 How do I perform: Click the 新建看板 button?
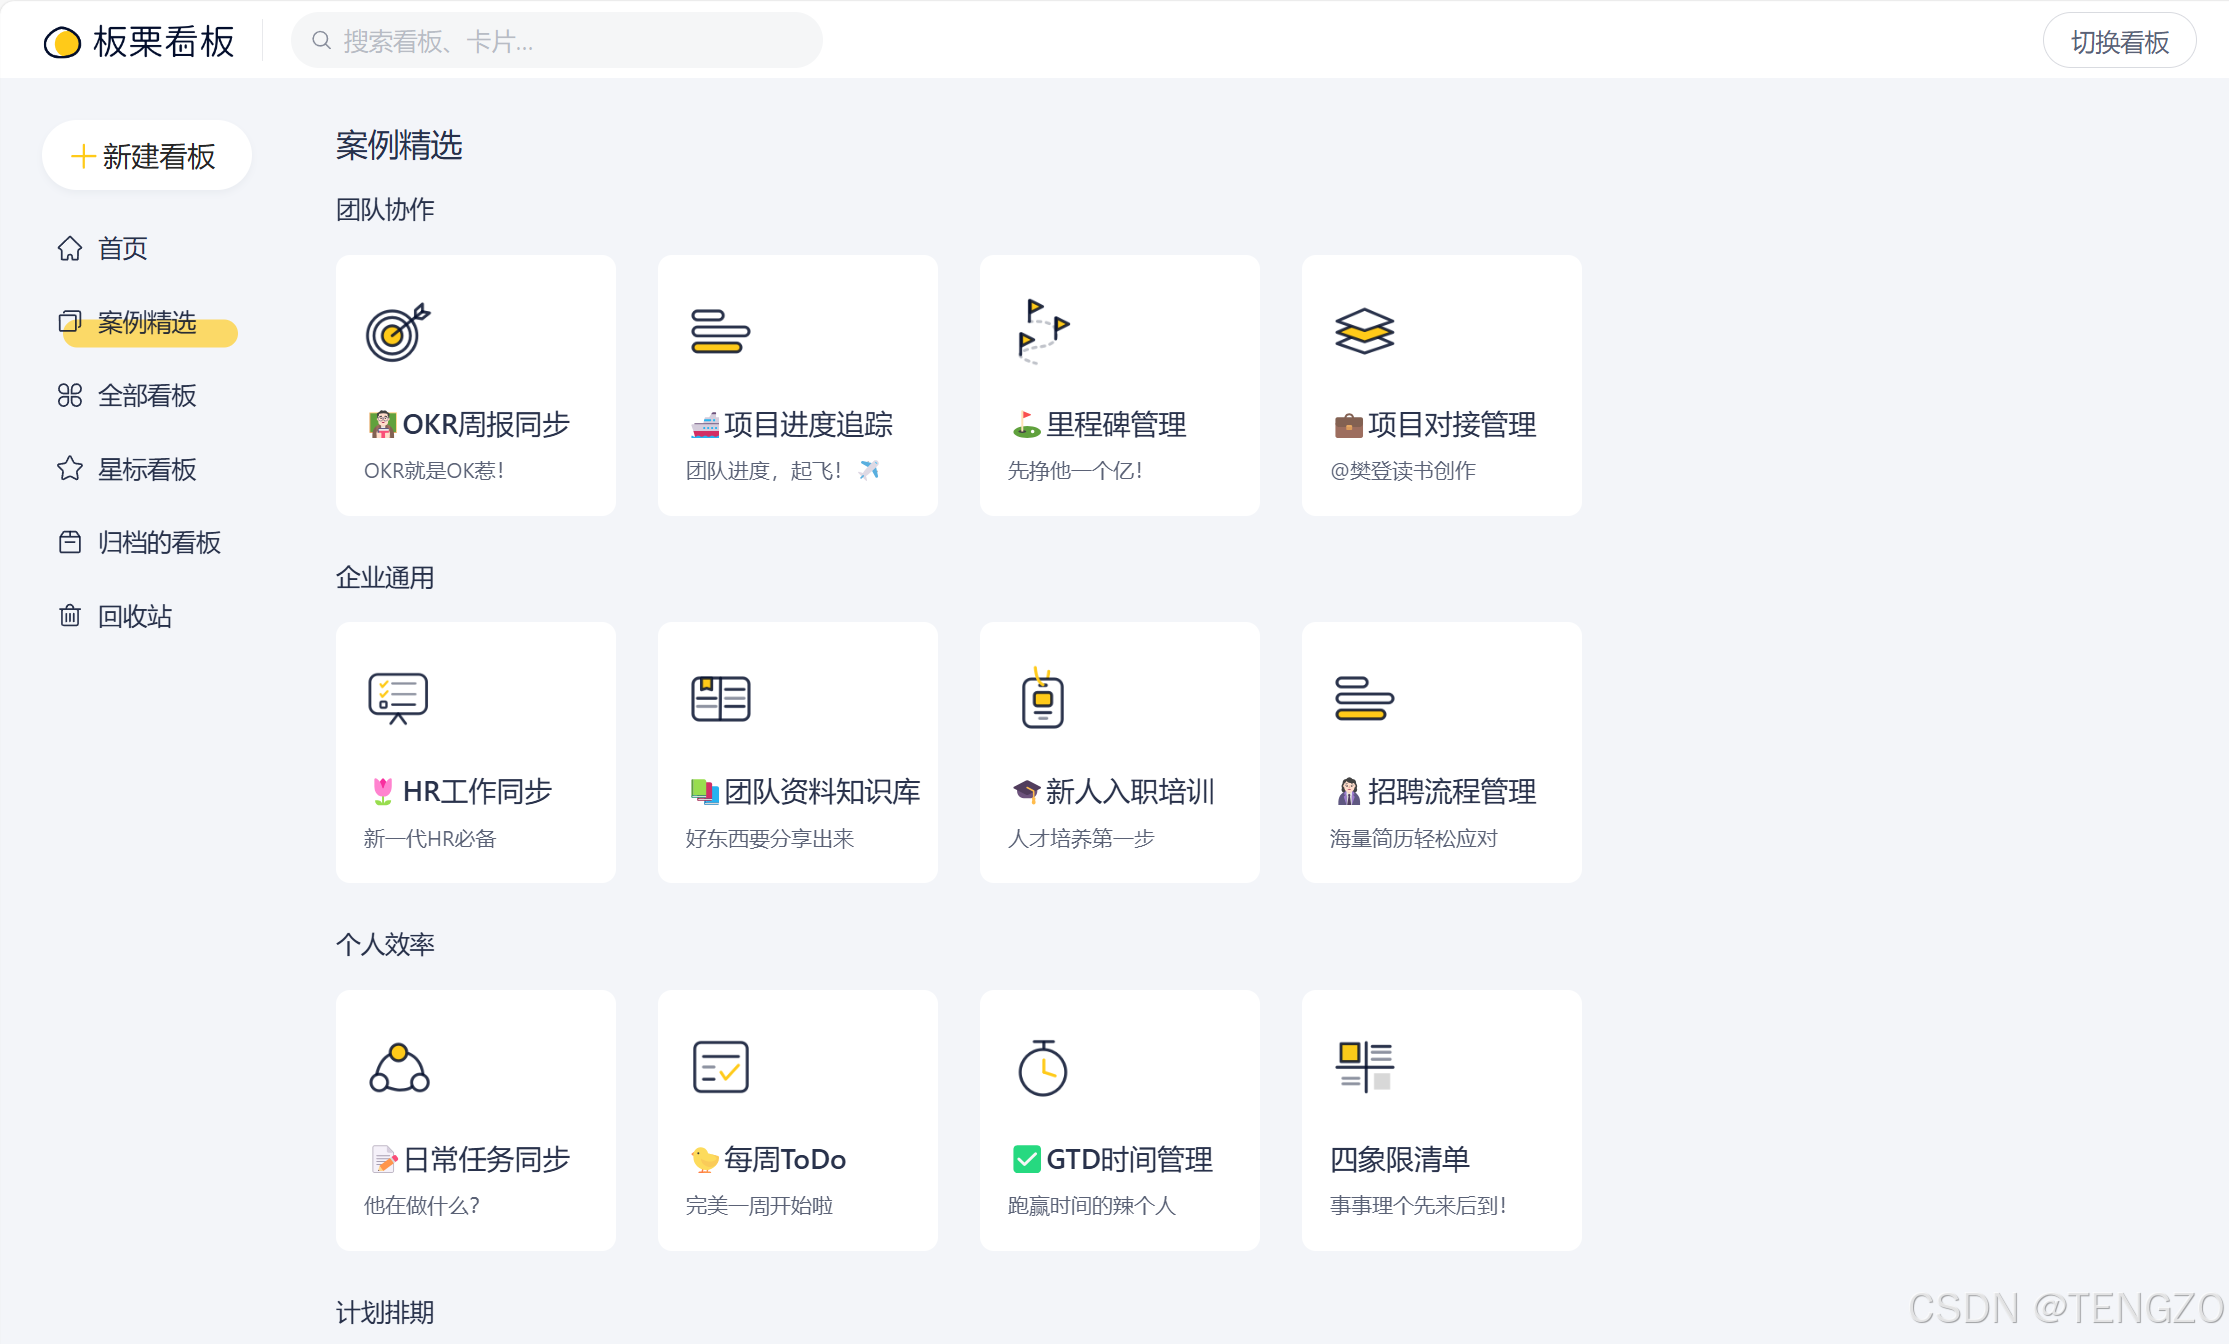coord(146,156)
